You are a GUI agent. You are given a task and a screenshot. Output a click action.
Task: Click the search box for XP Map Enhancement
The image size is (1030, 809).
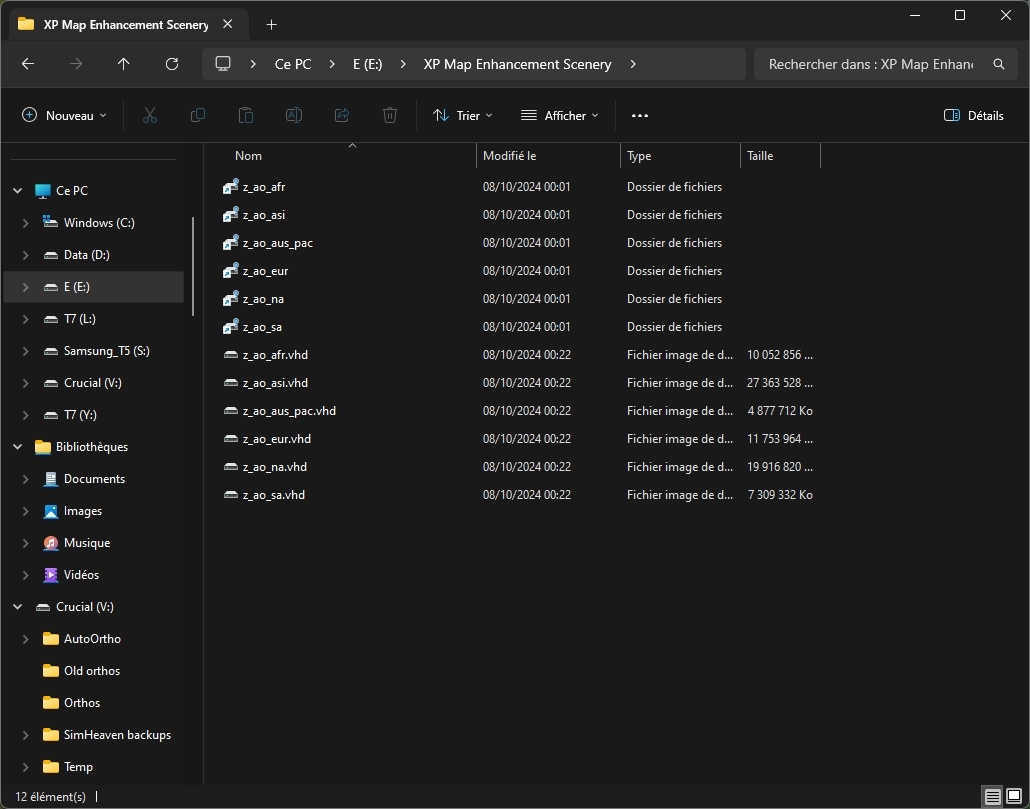[x=870, y=64]
